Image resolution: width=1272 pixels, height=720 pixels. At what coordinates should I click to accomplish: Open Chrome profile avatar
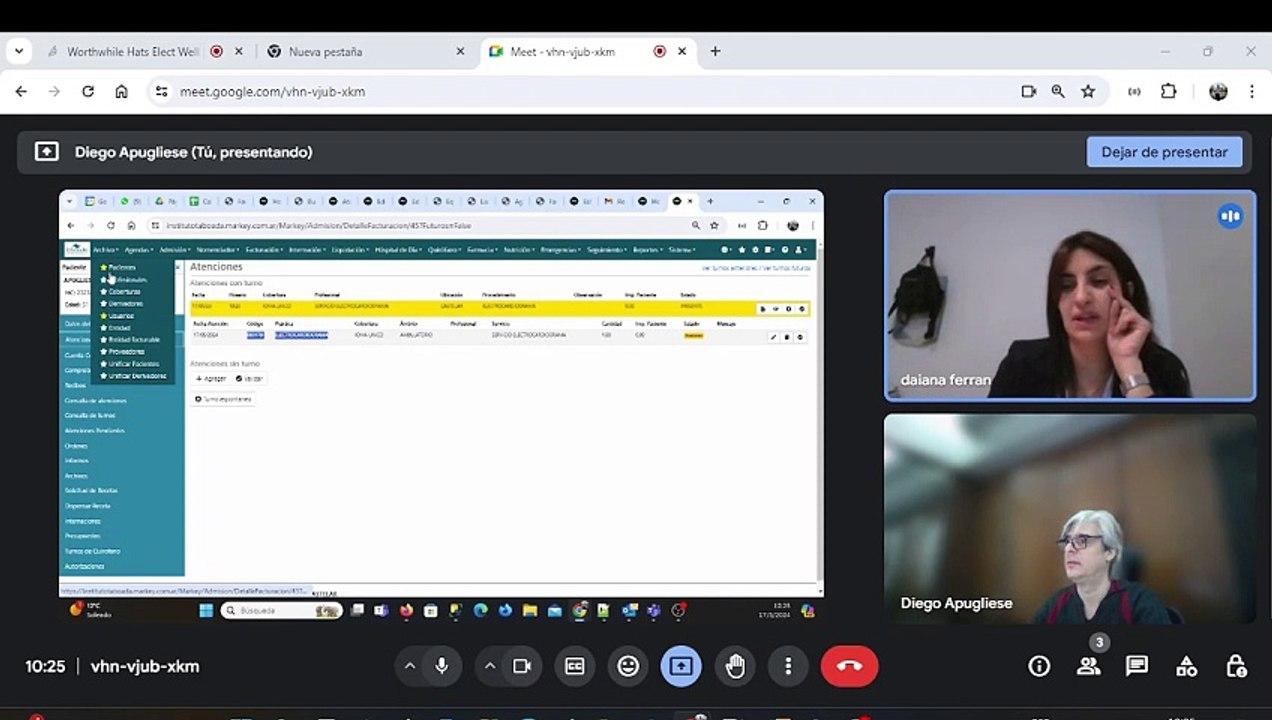click(x=1218, y=91)
